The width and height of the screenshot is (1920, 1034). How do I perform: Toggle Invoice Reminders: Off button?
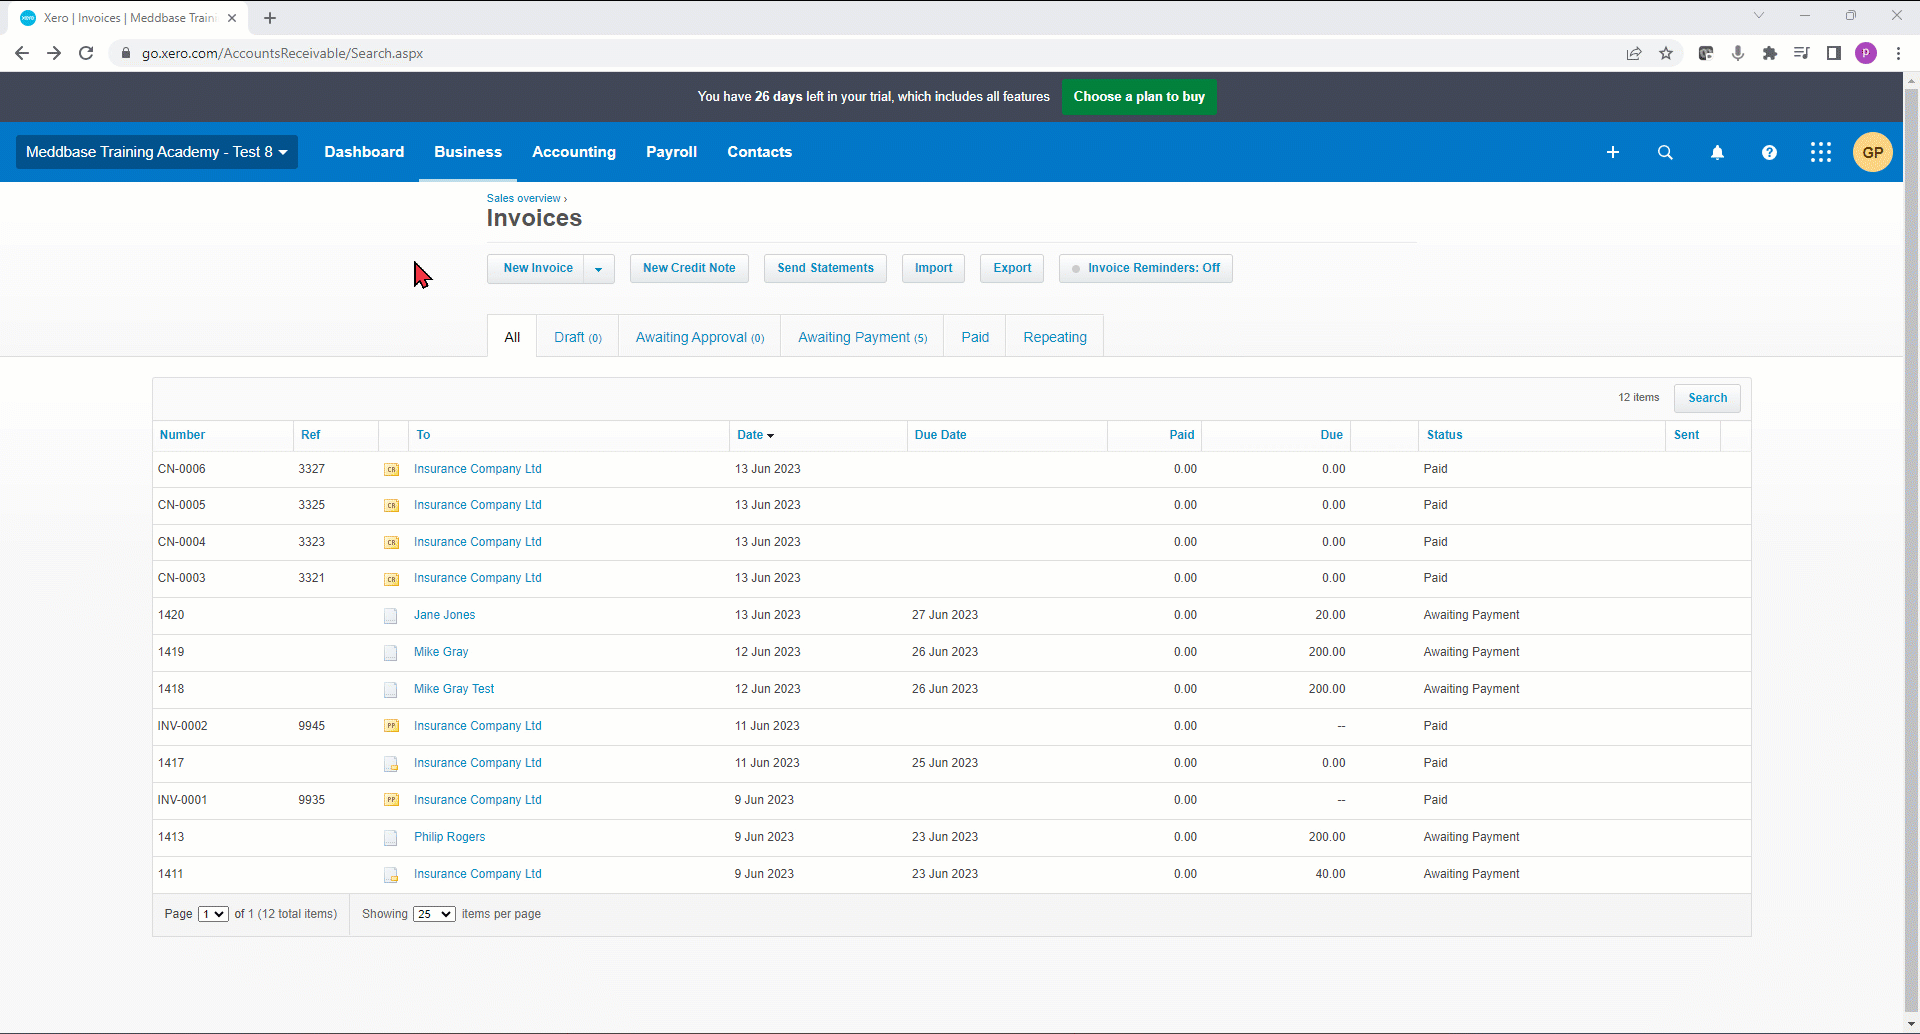tap(1146, 268)
